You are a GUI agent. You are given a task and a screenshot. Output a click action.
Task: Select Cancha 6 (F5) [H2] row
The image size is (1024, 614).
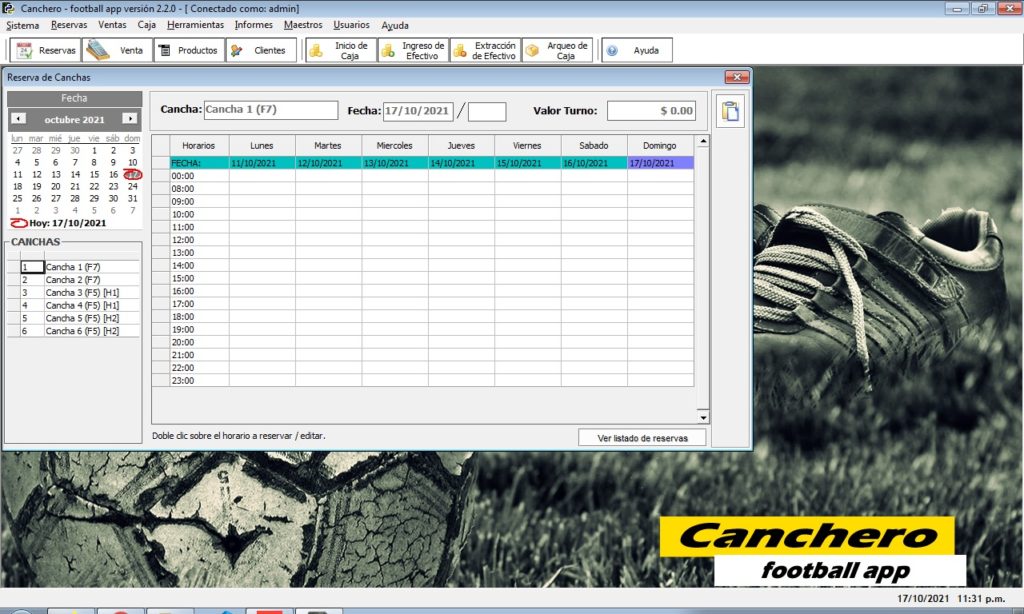pyautogui.click(x=73, y=331)
